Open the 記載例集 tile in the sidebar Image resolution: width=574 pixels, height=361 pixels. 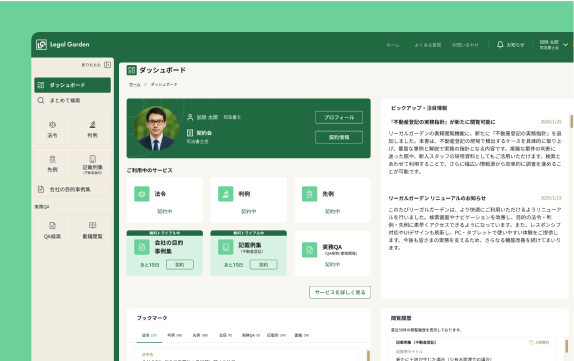coord(92,163)
